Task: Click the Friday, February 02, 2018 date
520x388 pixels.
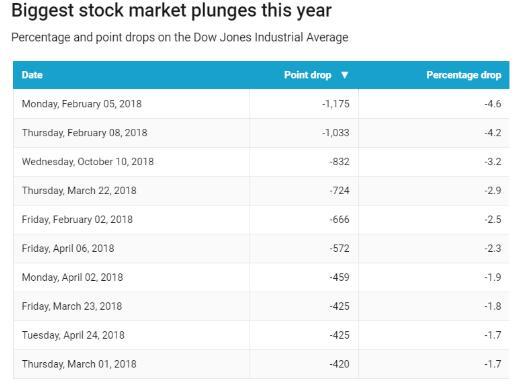Action: coord(77,219)
